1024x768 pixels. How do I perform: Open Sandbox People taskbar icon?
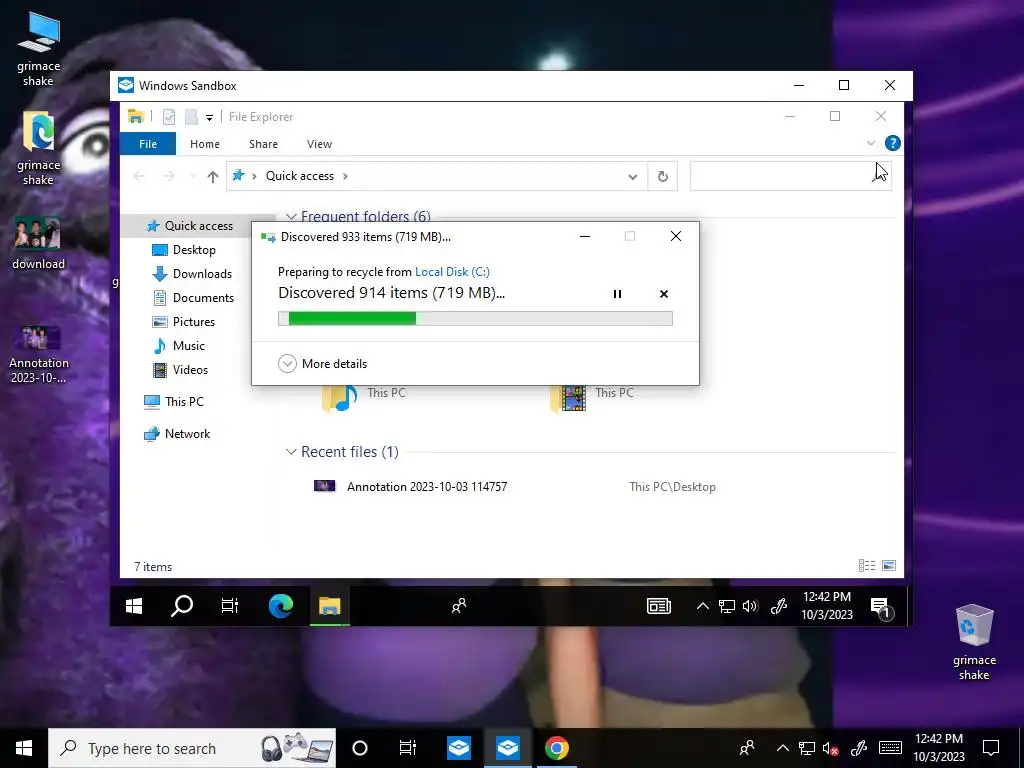(459, 607)
